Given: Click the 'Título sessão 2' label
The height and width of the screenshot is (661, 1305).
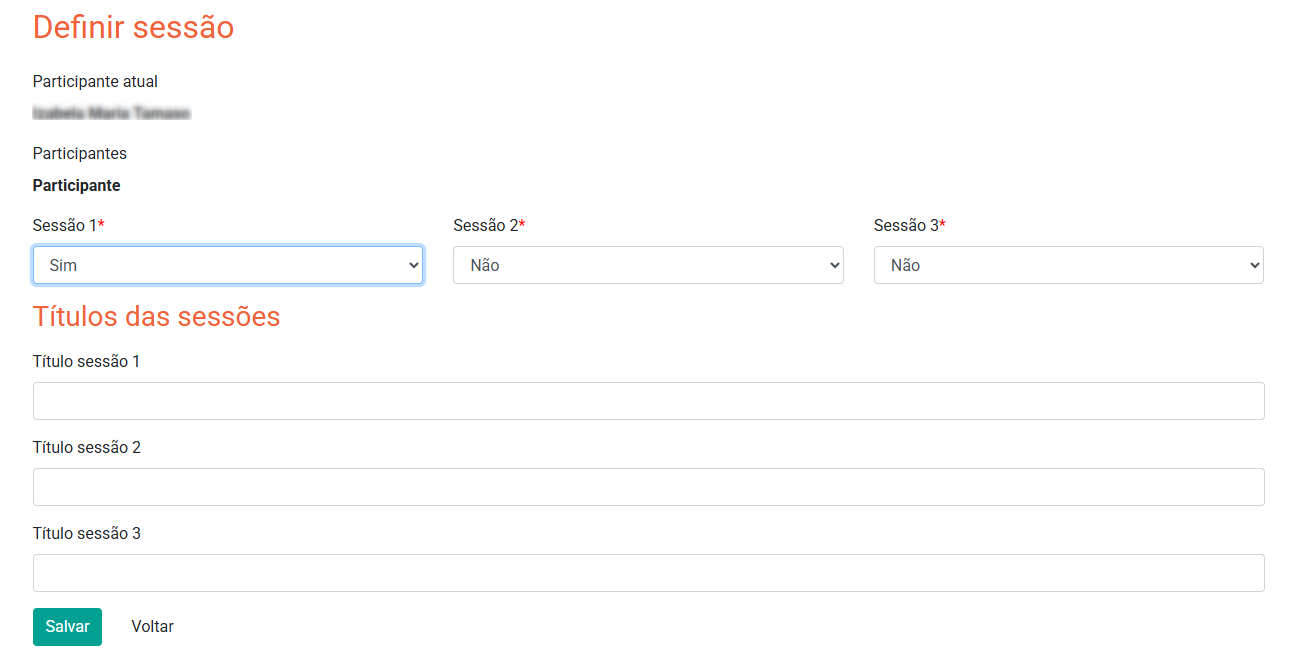Looking at the screenshot, I should point(87,448).
